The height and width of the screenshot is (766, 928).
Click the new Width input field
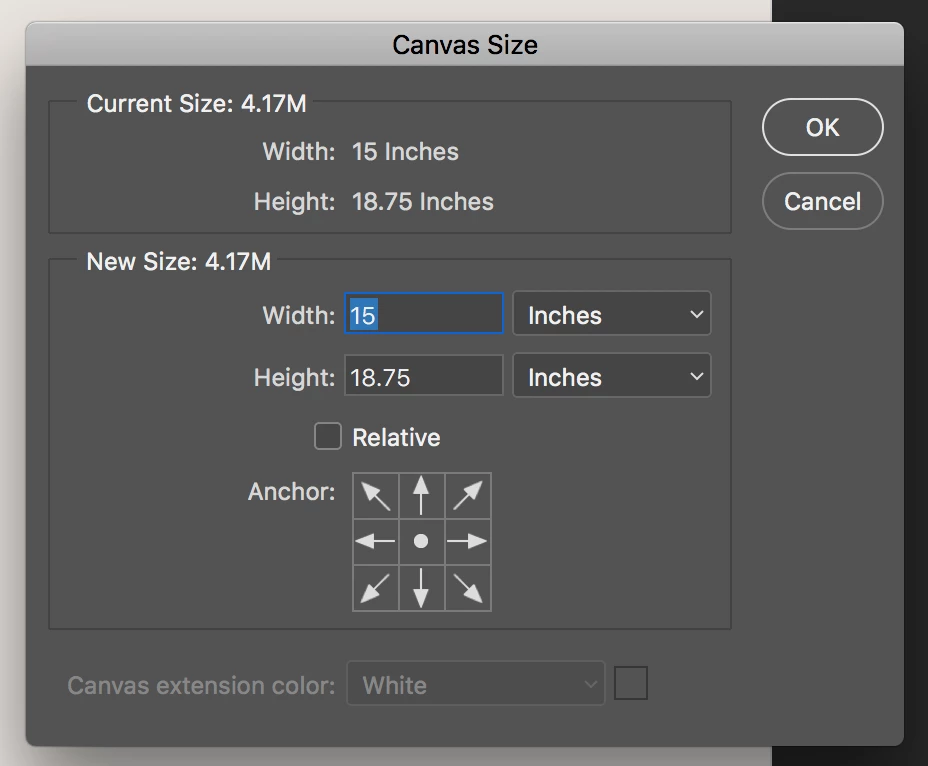pyautogui.click(x=424, y=315)
